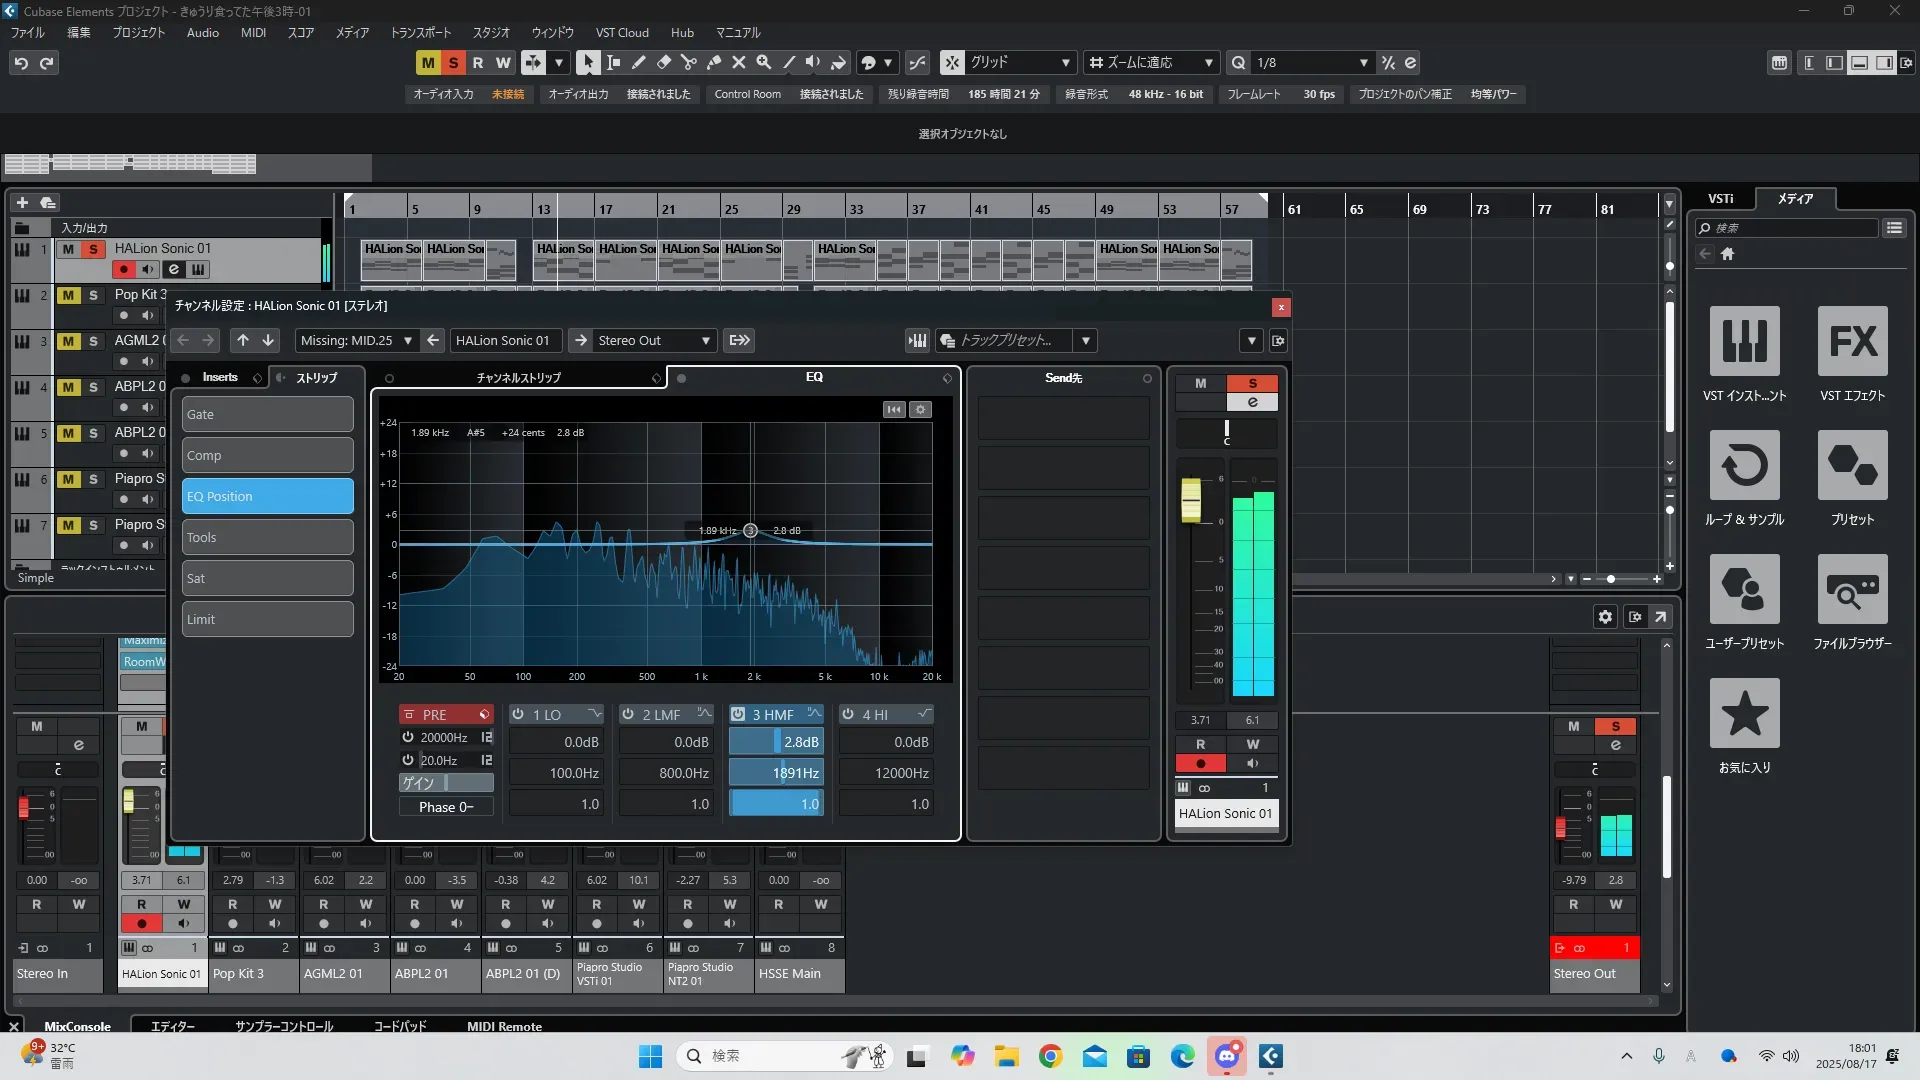
Task: Click the 3 HMF gain 2.8dB slider
Action: pyautogui.click(x=776, y=742)
